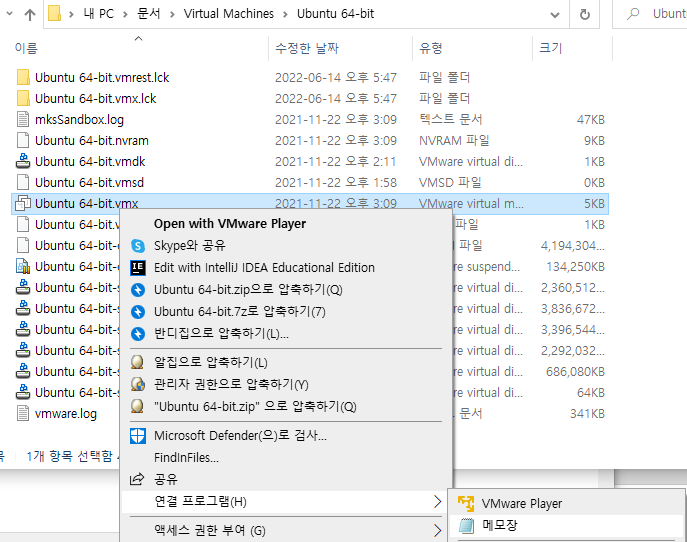Open the recent locations dropdown chevron
The height and width of the screenshot is (542, 687).
[x=9, y=14]
